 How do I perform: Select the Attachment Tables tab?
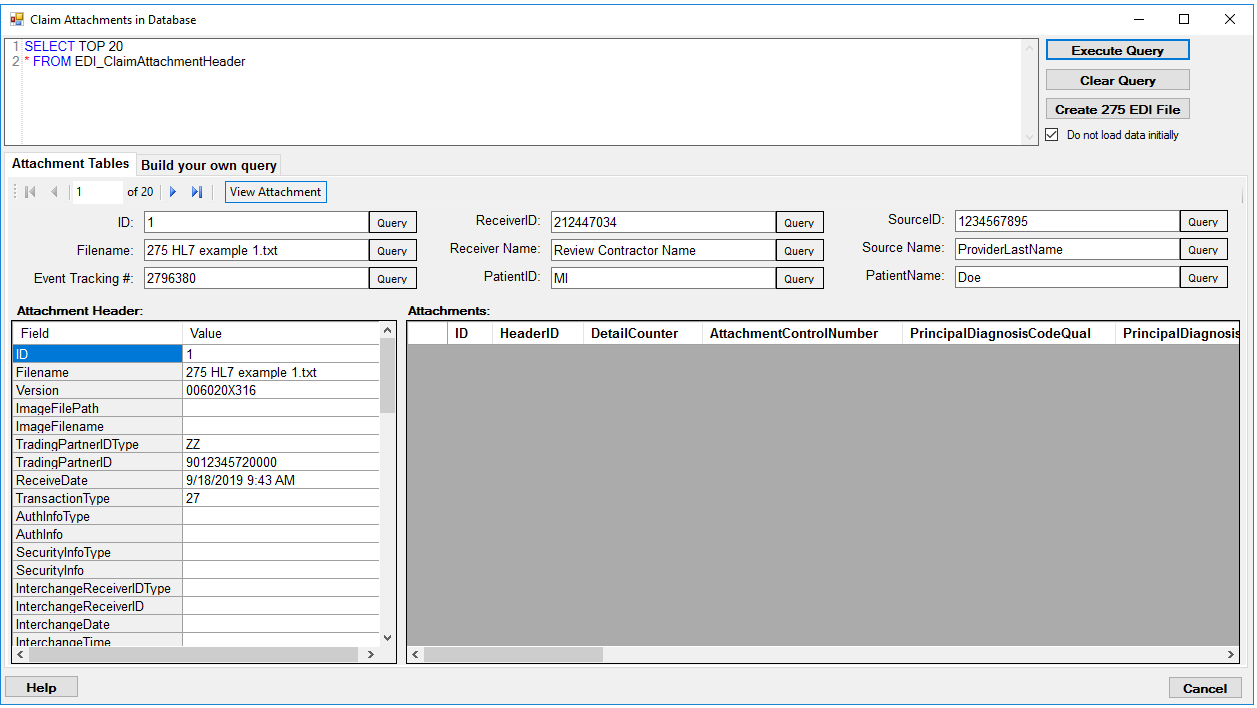[x=70, y=163]
